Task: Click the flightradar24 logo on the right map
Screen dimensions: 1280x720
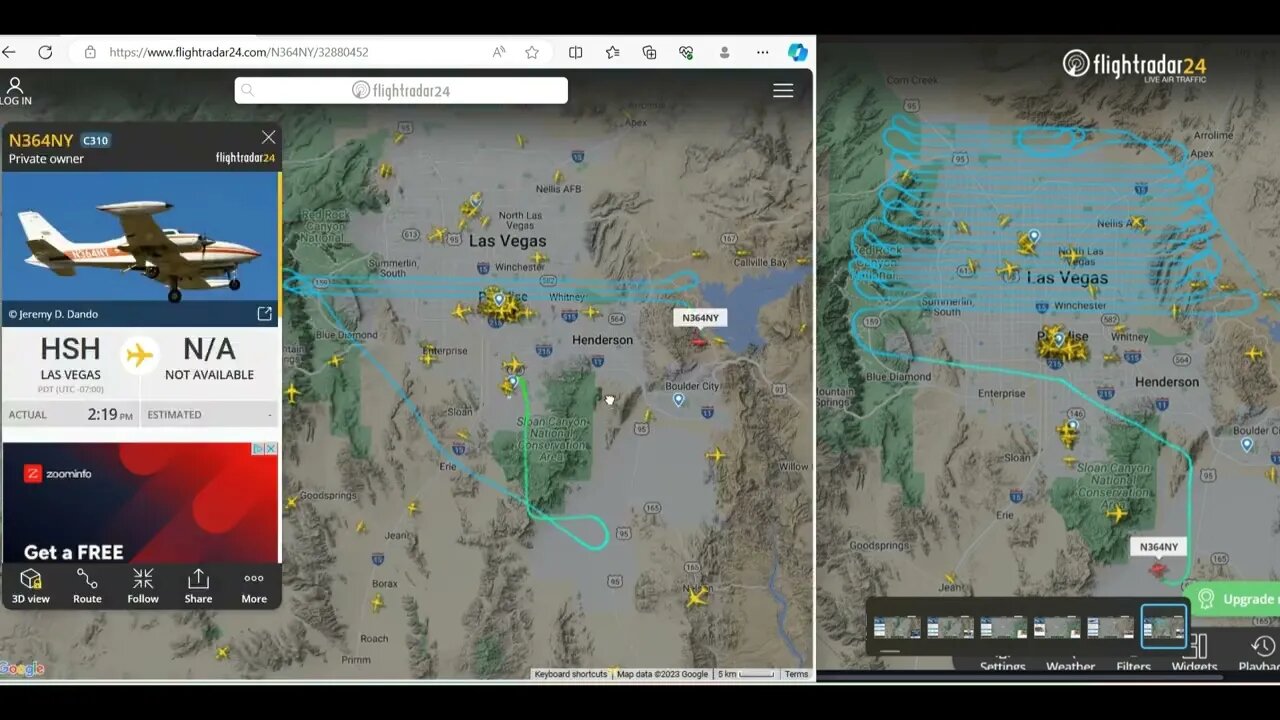Action: (1135, 66)
